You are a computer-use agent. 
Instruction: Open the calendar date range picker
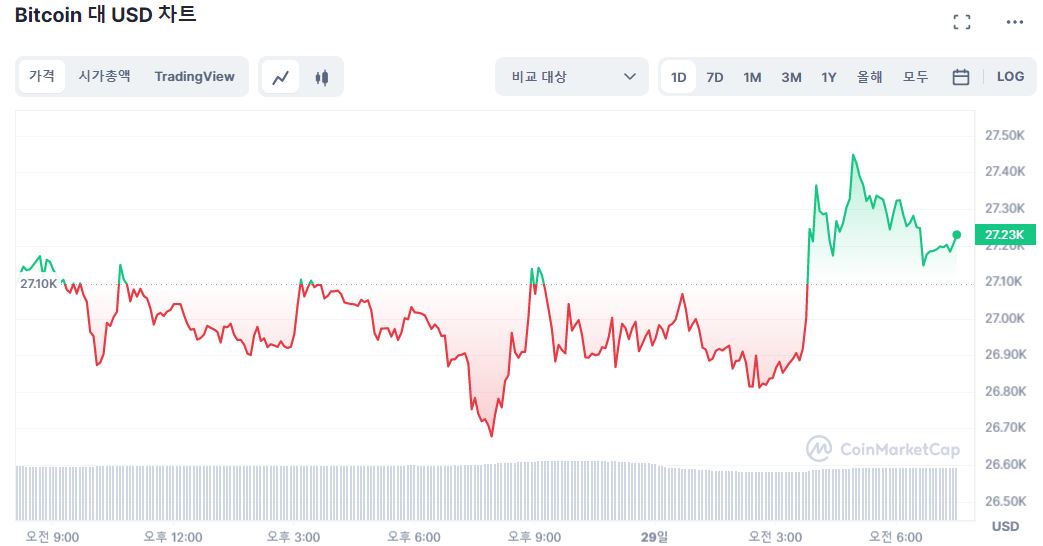pyautogui.click(x=961, y=77)
